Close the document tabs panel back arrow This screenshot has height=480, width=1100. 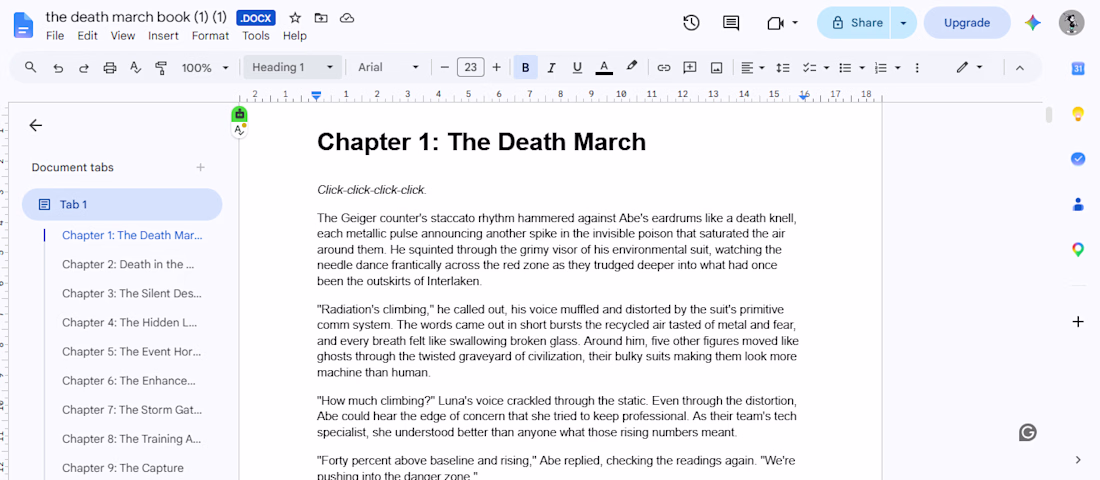pos(35,126)
